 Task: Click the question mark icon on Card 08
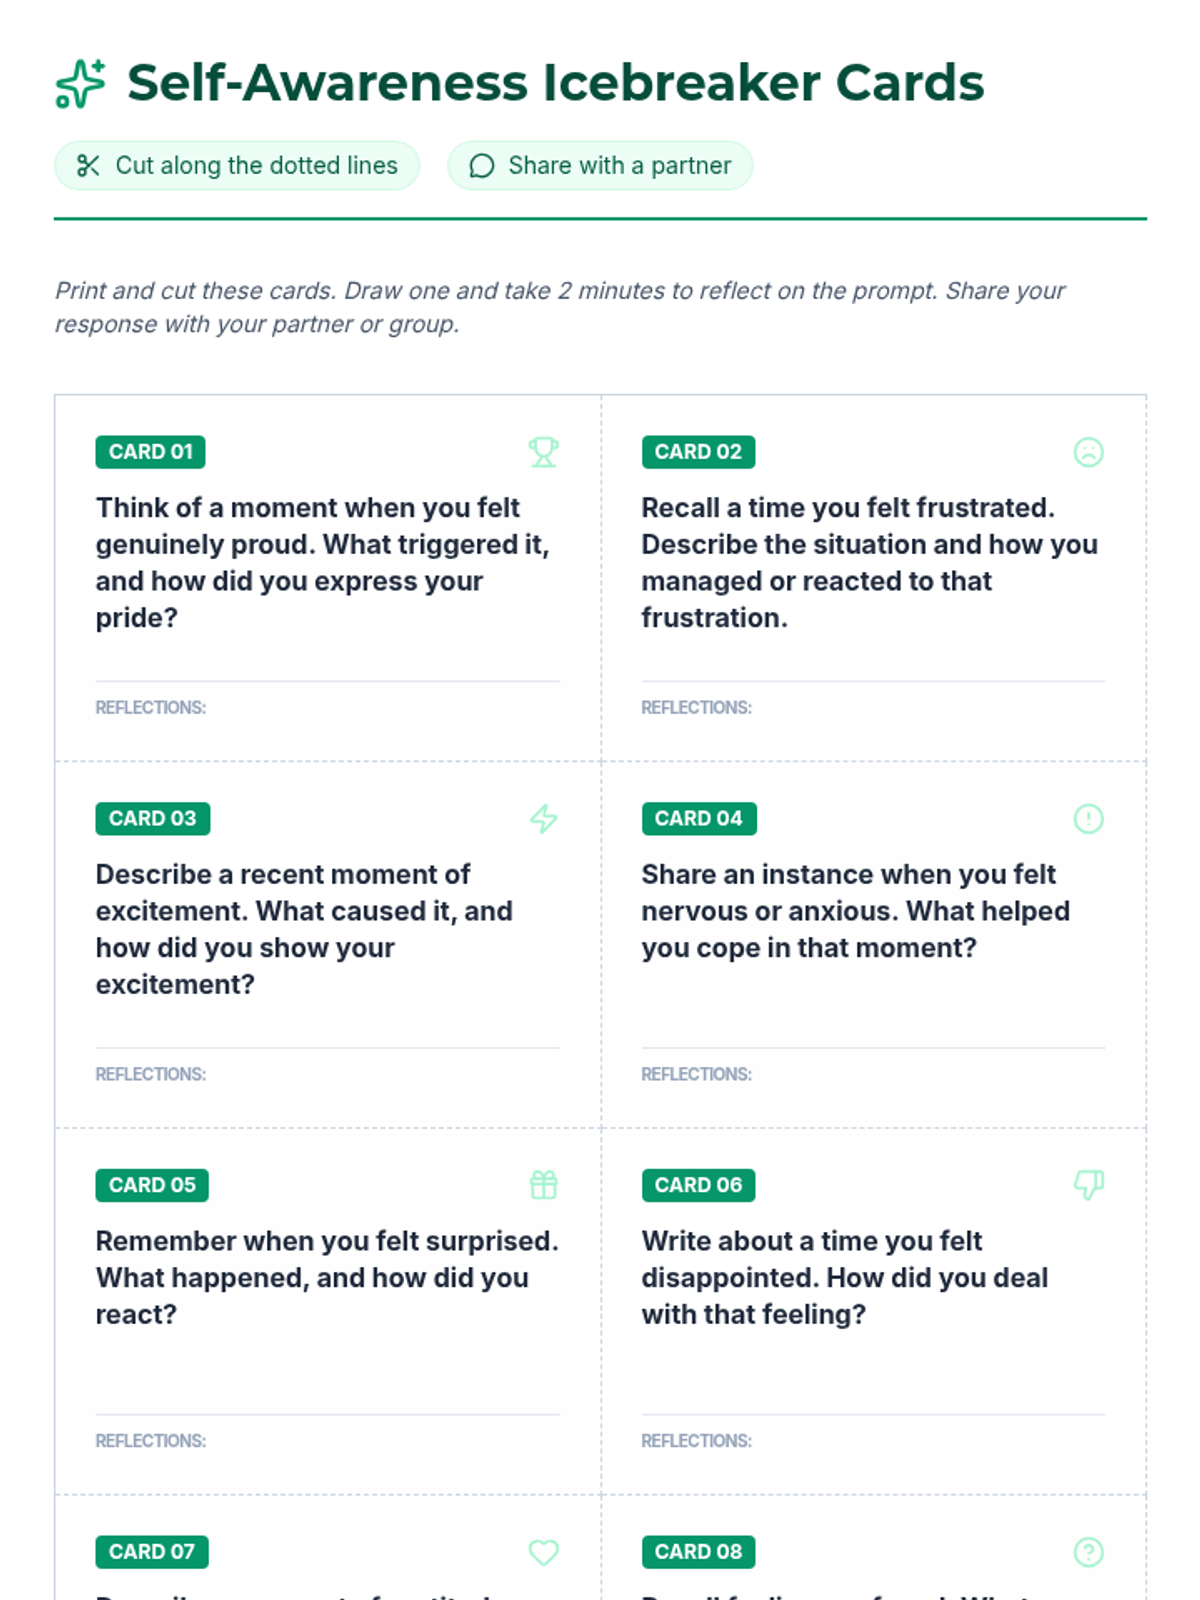[x=1088, y=1552]
